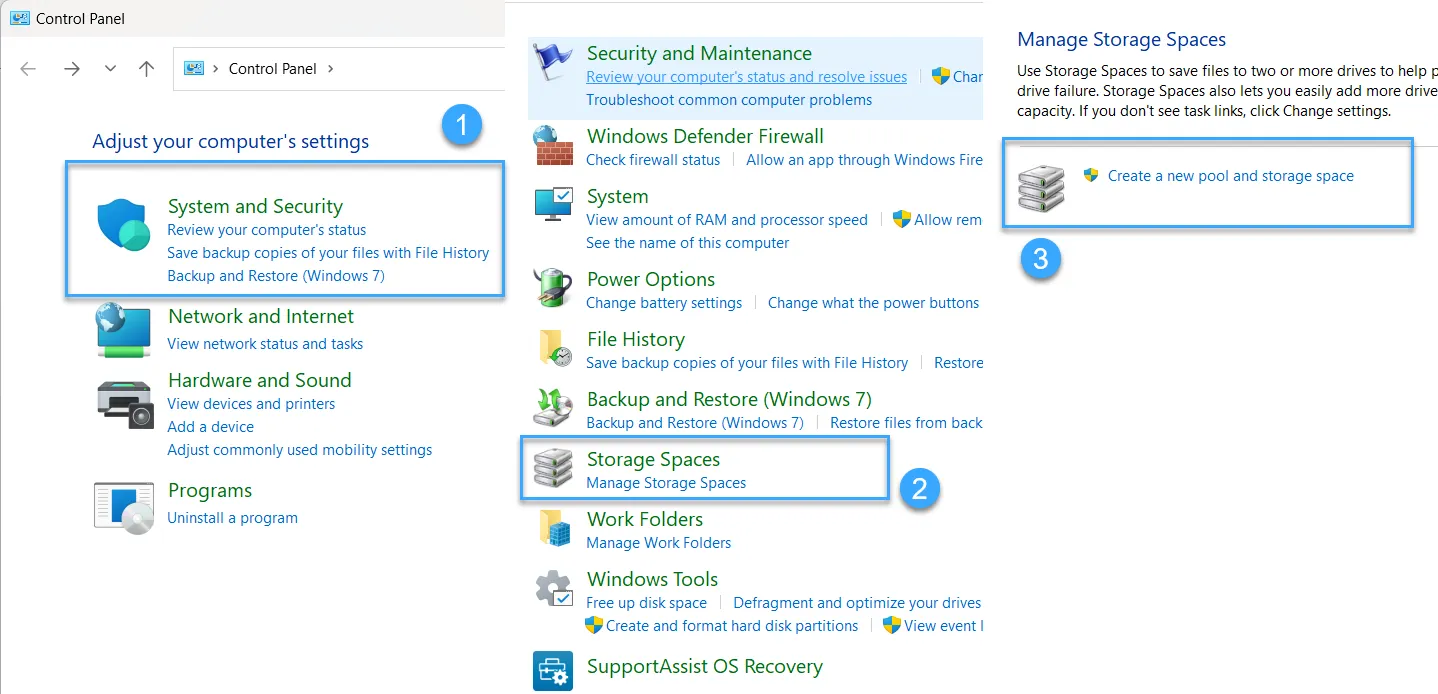This screenshot has width=1438, height=694.
Task: Click the Power Options battery icon
Action: [x=553, y=289]
